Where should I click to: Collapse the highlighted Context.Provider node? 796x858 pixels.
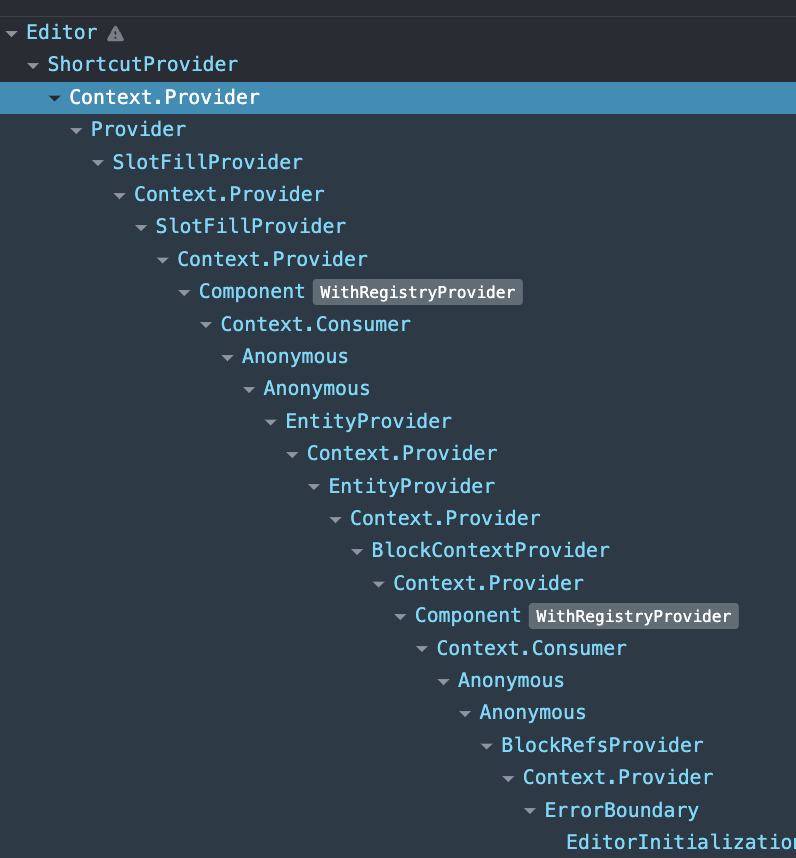55,97
